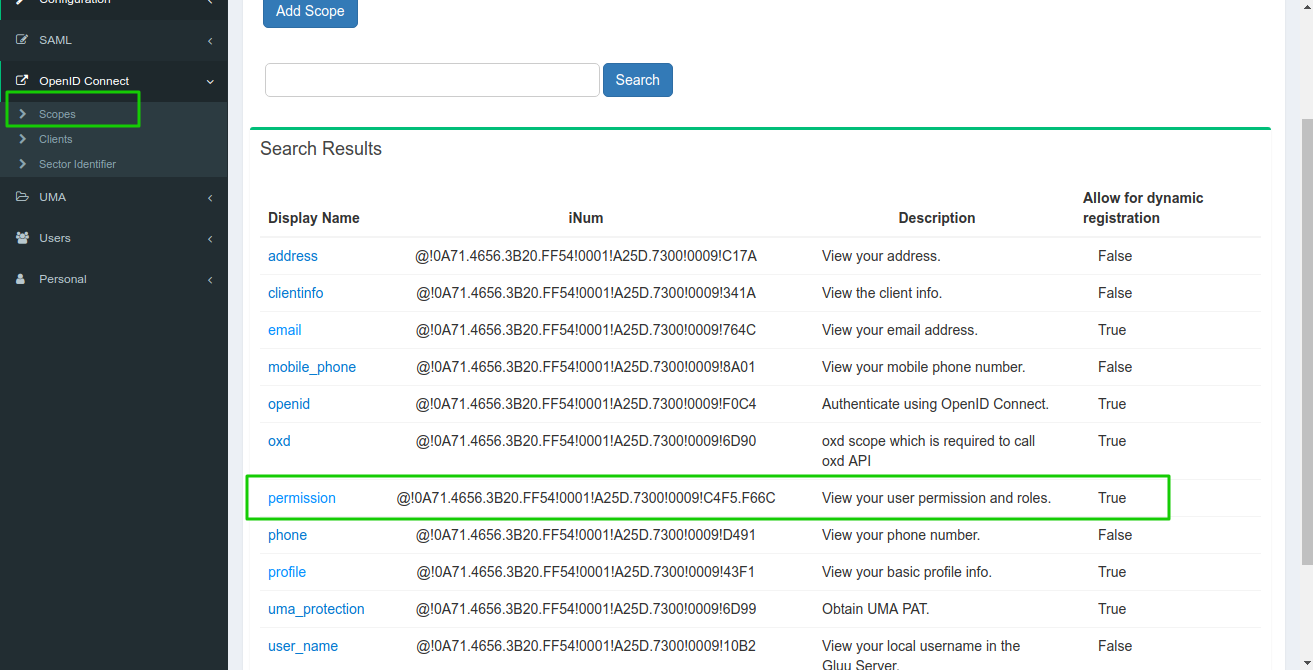Click the Search Results heading

[x=321, y=149]
